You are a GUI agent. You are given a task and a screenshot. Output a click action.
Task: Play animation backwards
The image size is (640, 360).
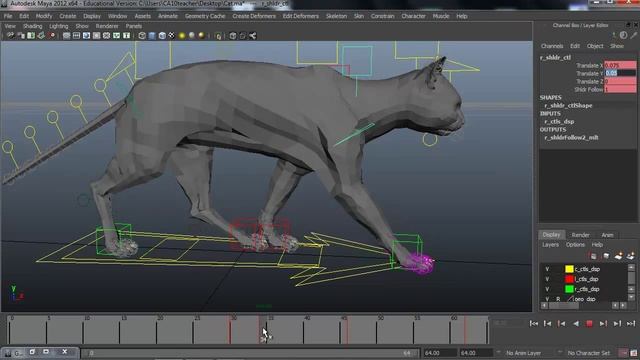[x=576, y=324]
